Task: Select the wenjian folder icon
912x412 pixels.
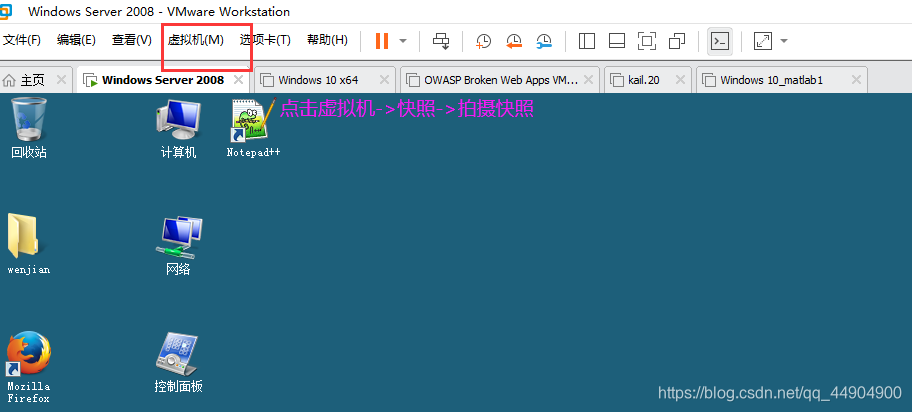Action: click(28, 244)
